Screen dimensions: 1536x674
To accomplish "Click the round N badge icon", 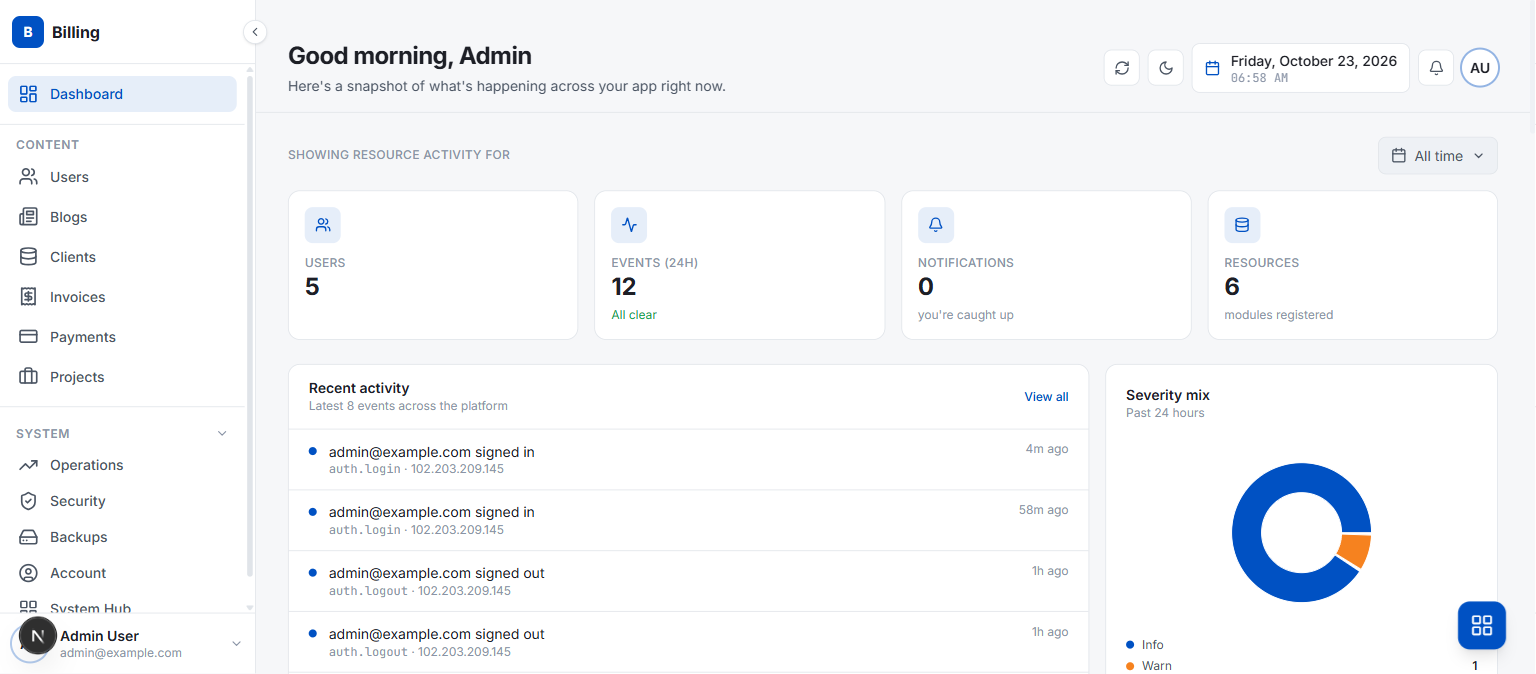I will pyautogui.click(x=37, y=636).
